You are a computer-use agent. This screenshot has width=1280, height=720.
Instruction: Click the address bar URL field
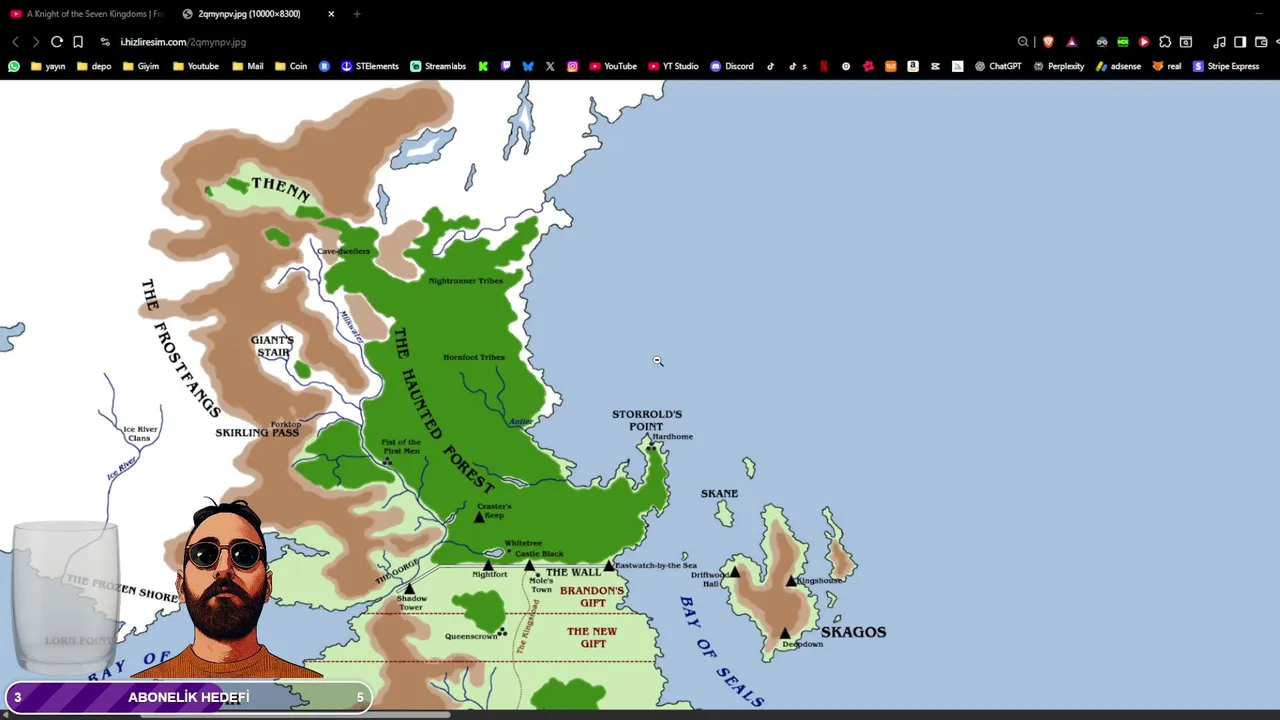click(x=560, y=42)
